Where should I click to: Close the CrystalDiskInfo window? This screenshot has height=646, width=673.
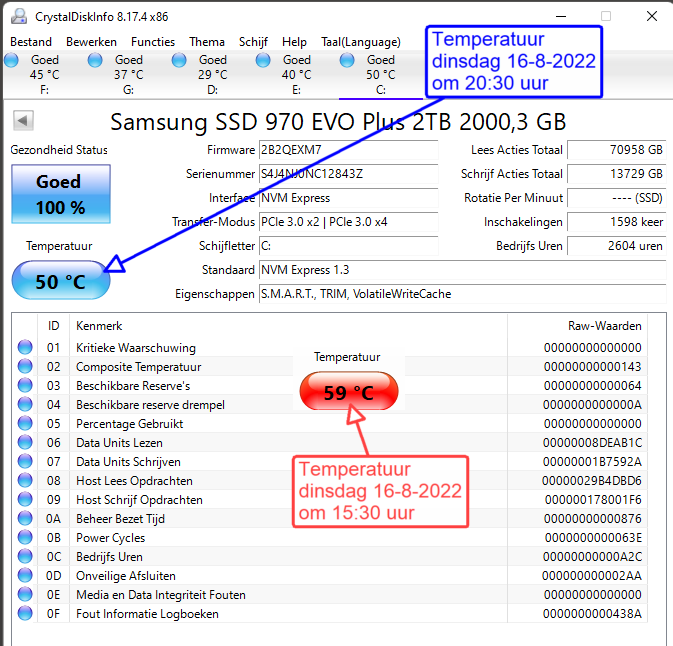coord(652,16)
